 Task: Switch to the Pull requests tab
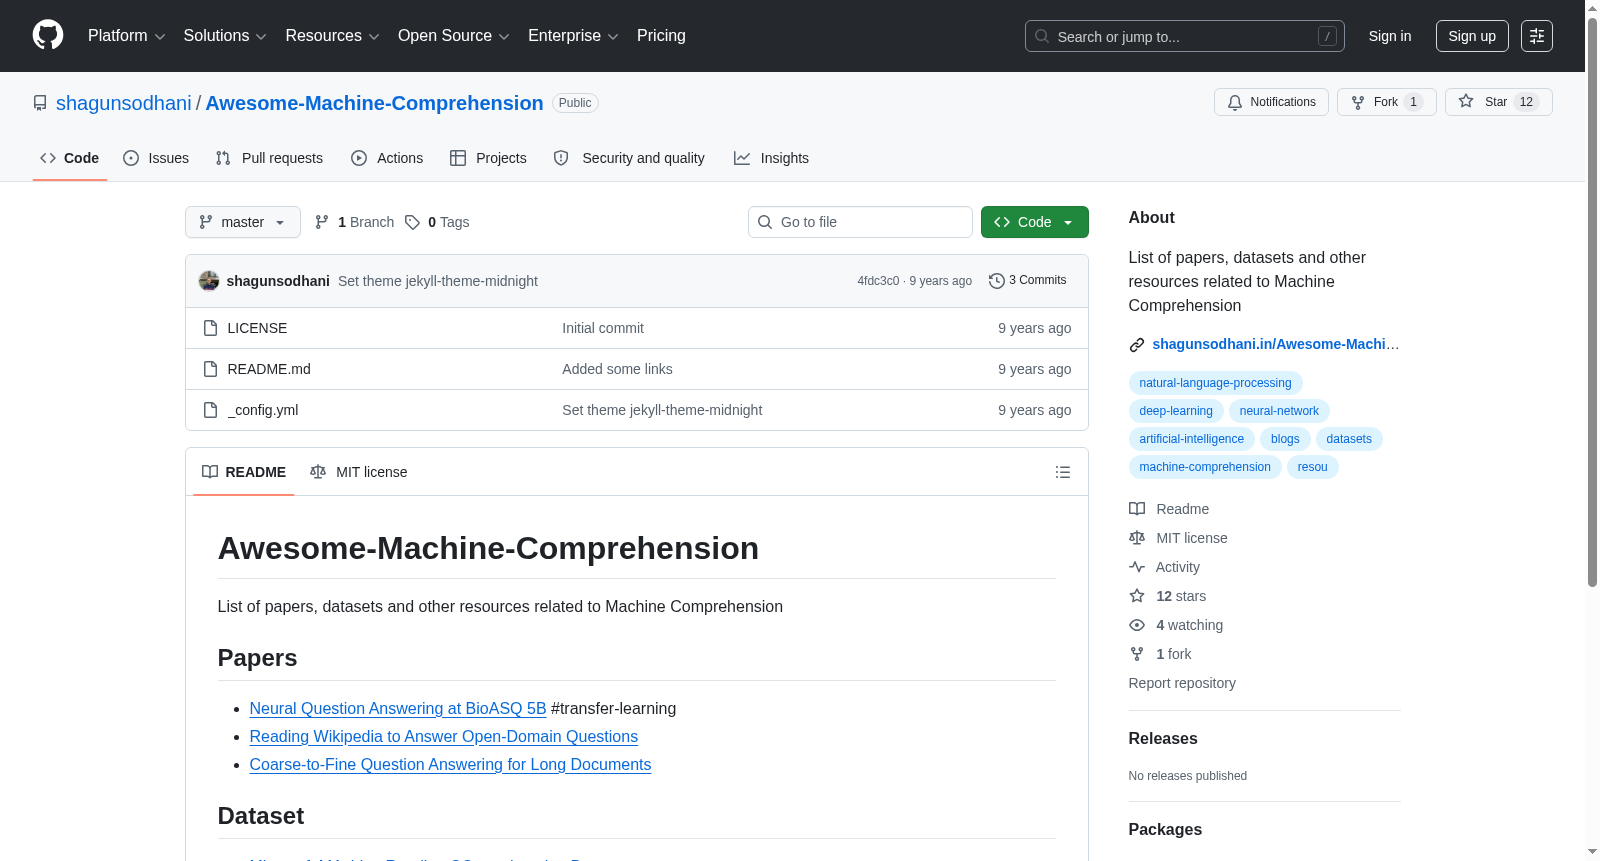[x=269, y=158]
